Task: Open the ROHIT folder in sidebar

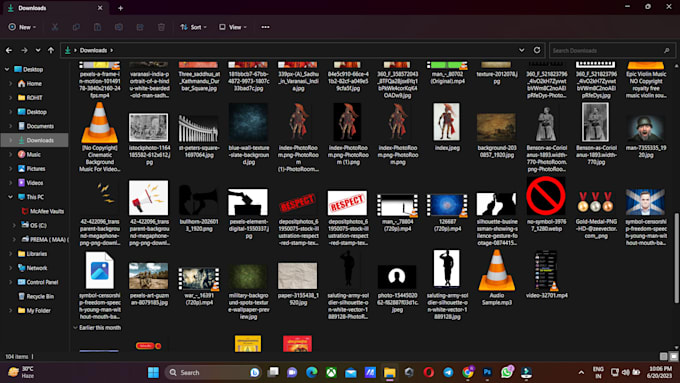Action: pyautogui.click(x=30, y=98)
